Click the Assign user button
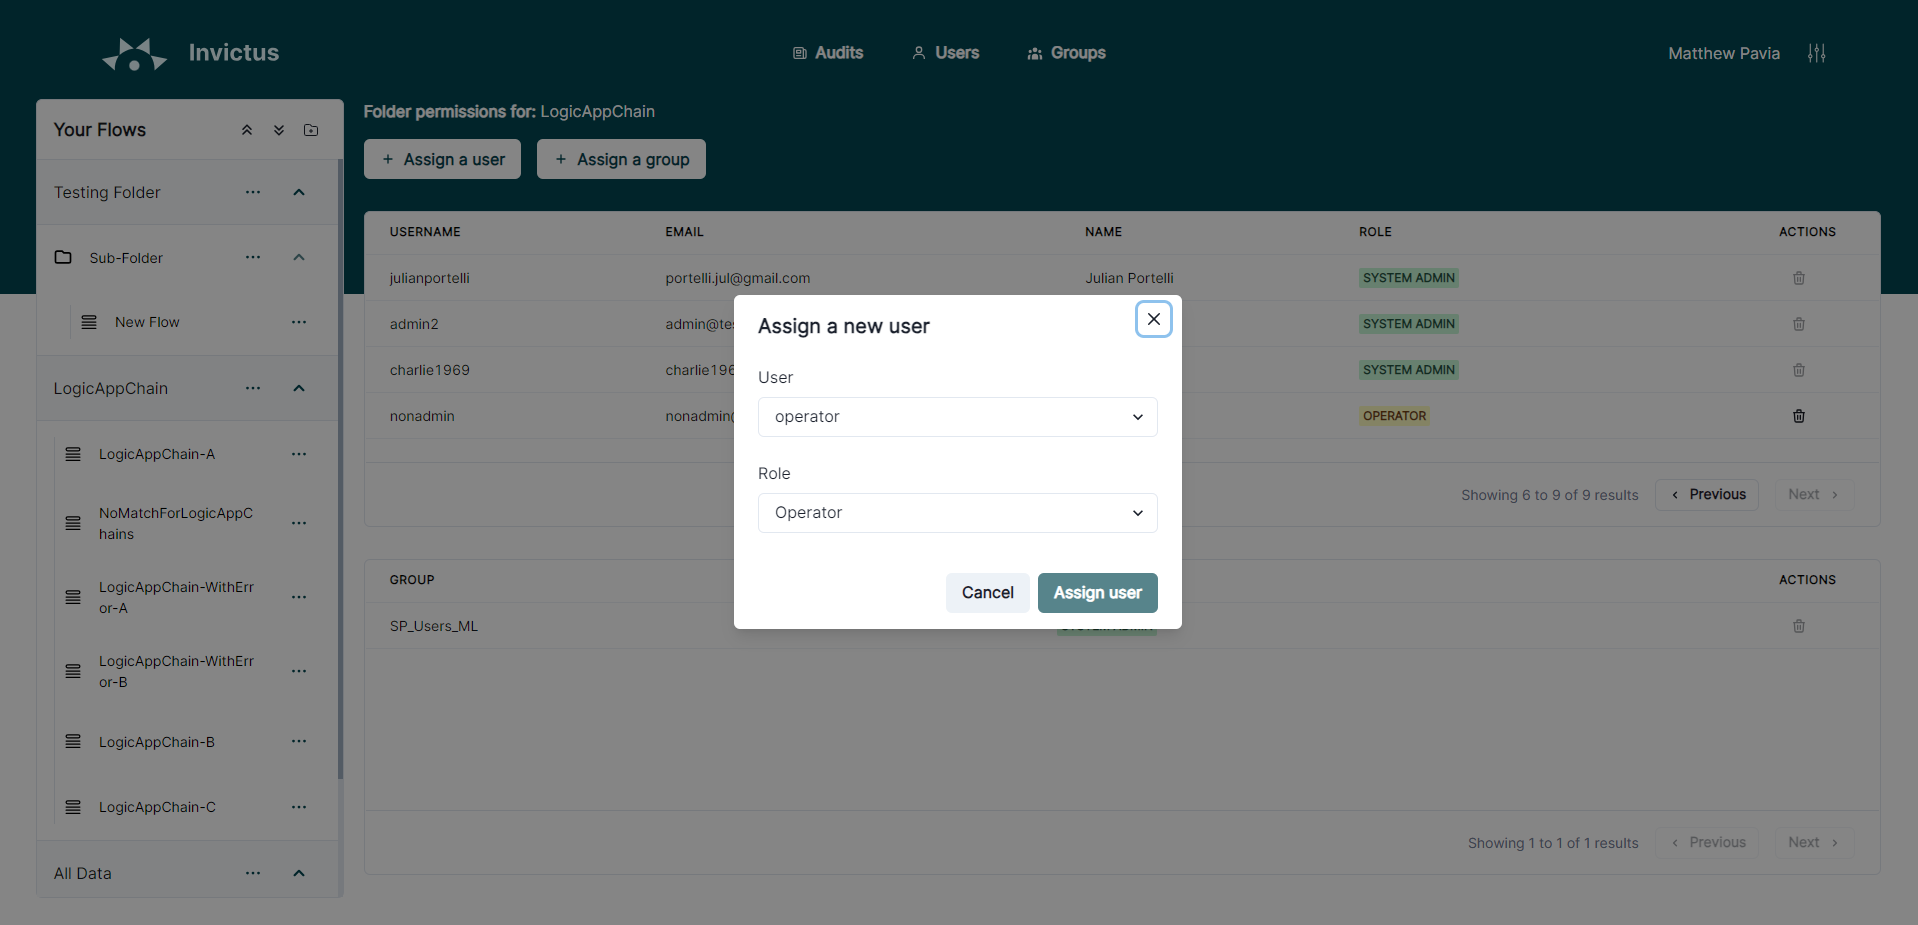The width and height of the screenshot is (1918, 925). point(1097,593)
